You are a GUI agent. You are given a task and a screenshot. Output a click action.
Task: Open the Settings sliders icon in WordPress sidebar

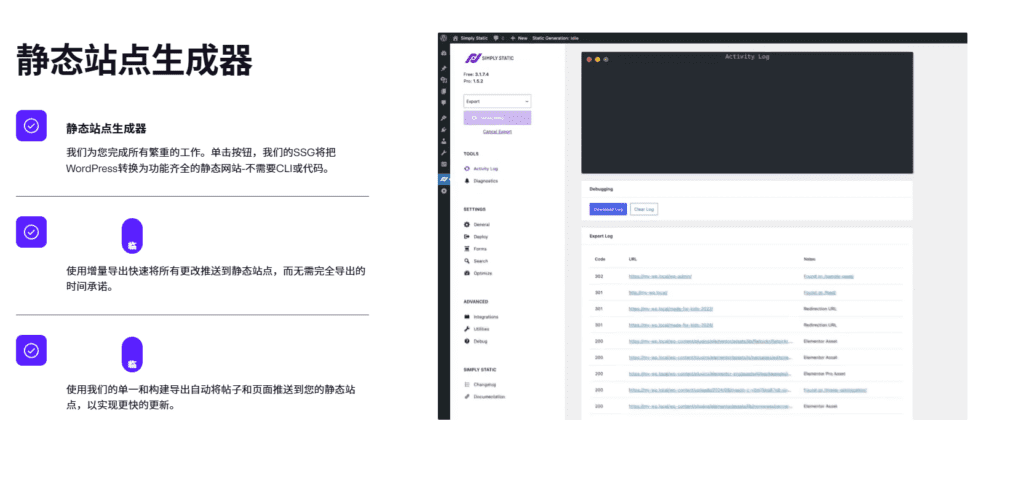tap(443, 164)
